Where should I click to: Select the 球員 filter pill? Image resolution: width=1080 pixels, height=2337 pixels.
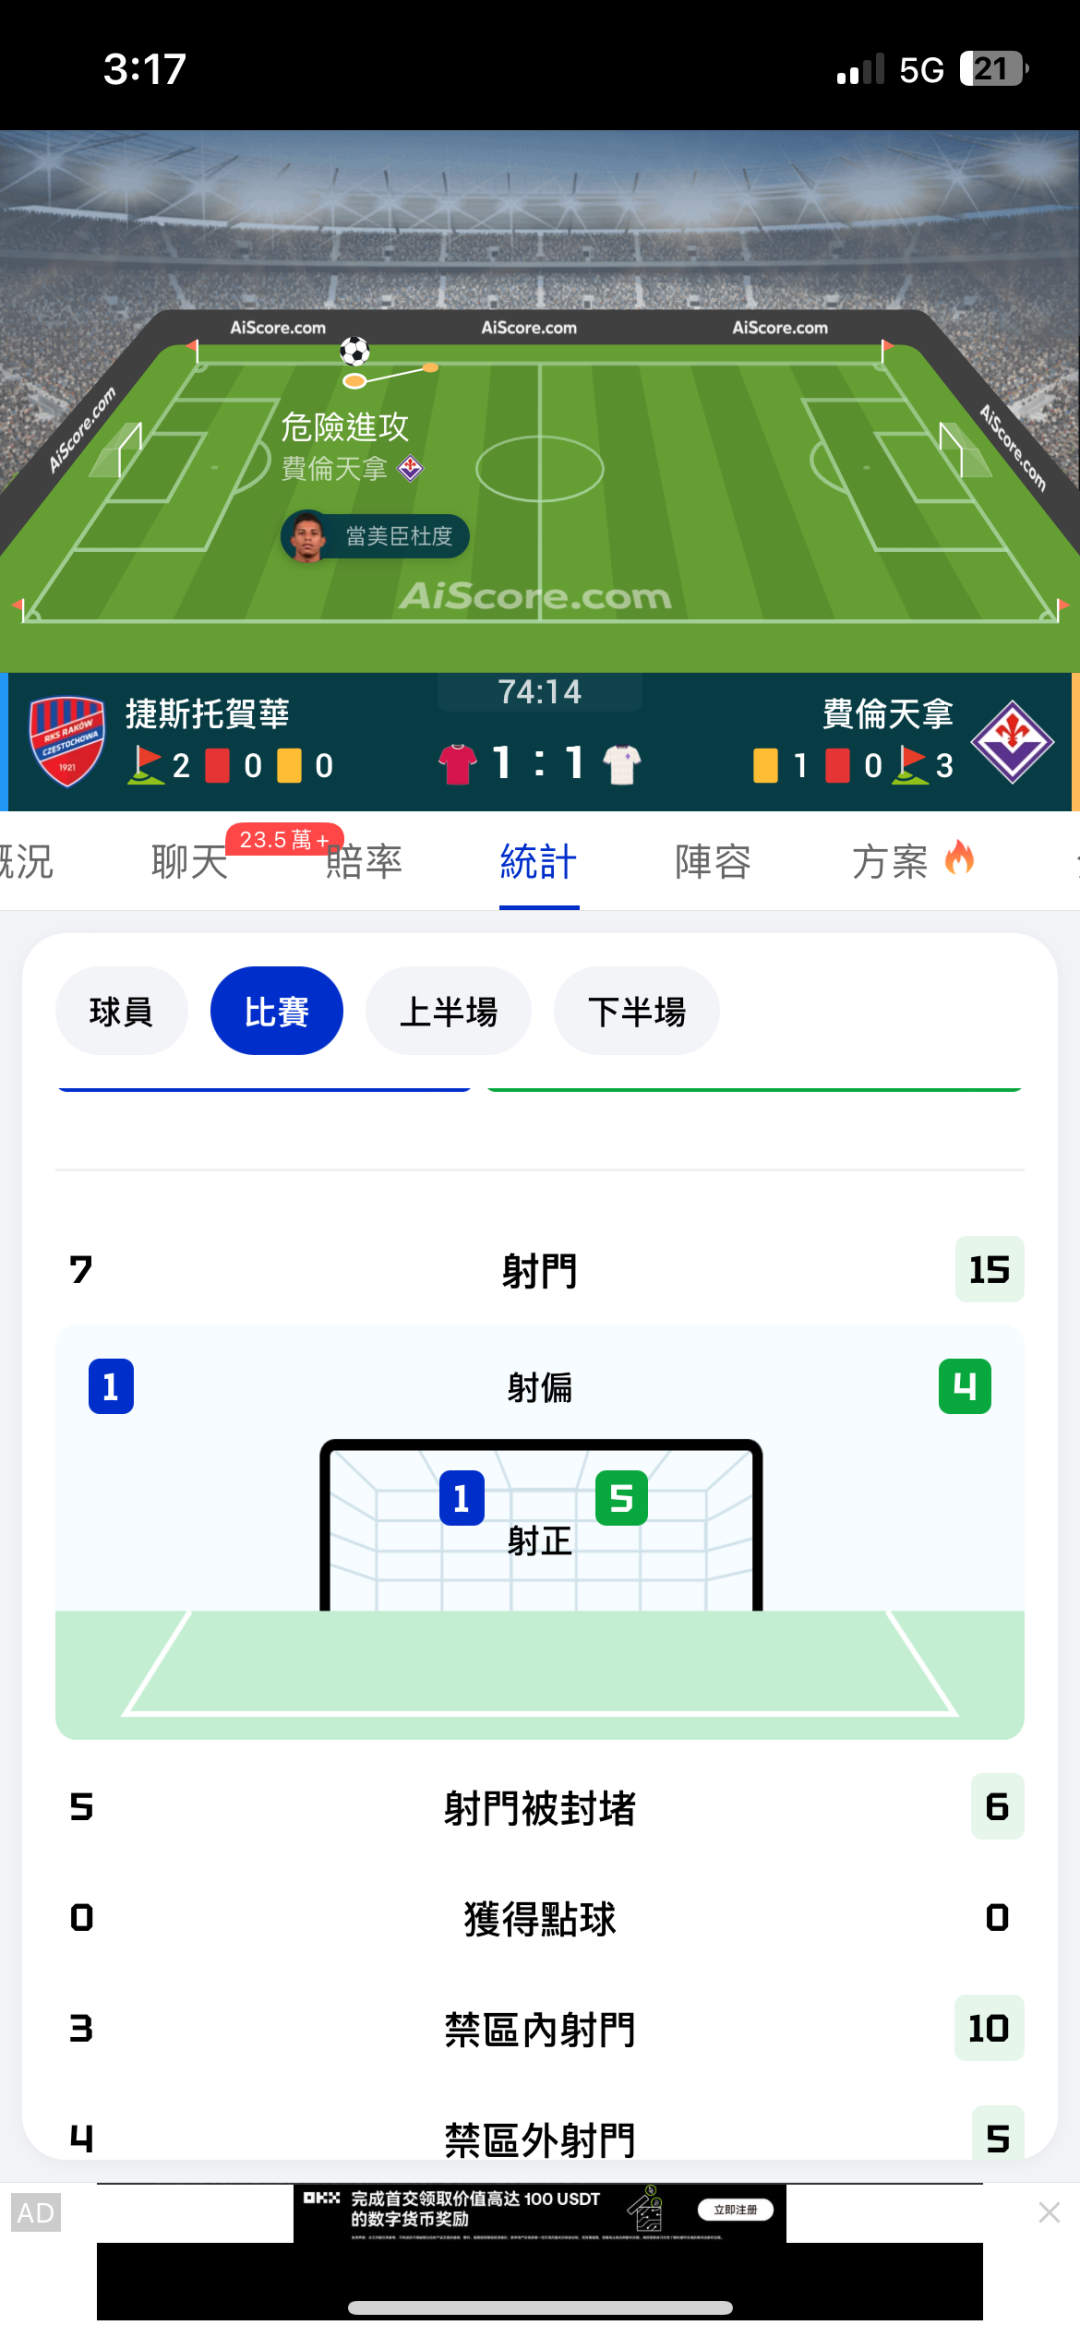tap(121, 1011)
